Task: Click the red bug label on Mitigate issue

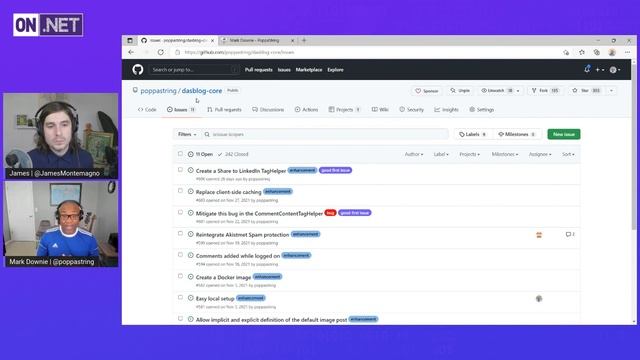Action: click(x=330, y=213)
